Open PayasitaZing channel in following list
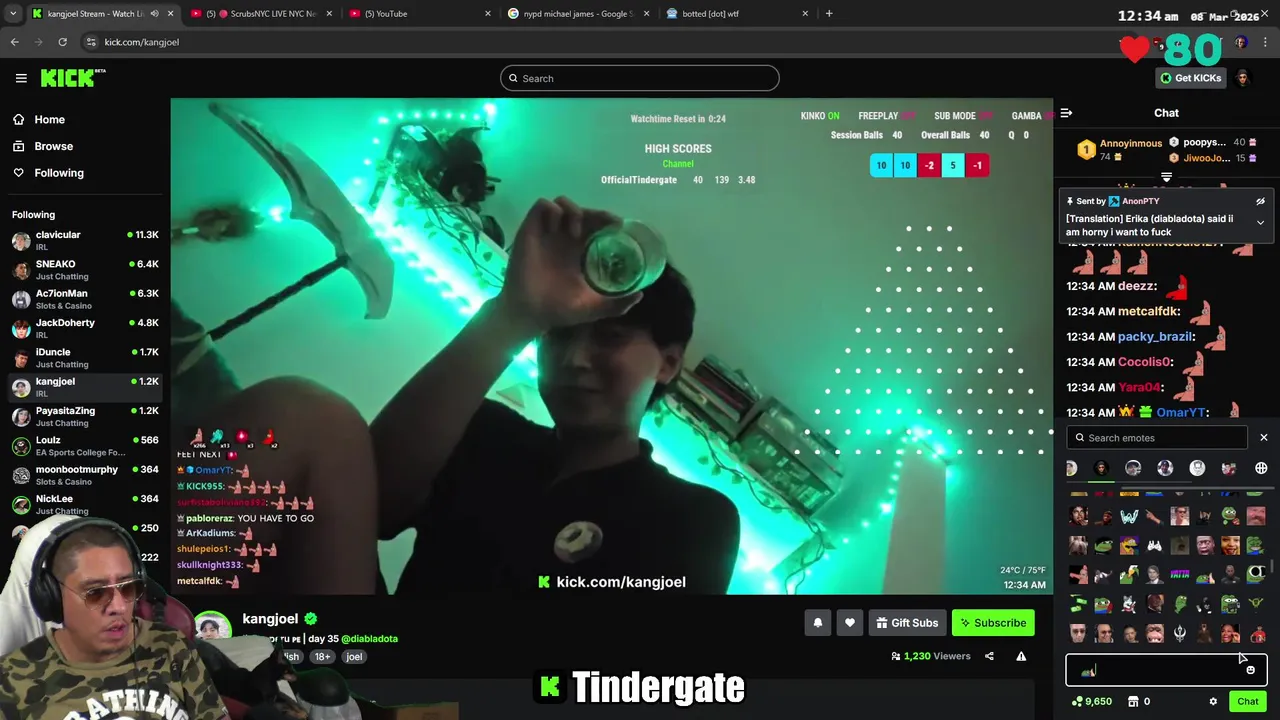This screenshot has width=1280, height=720. pos(85,416)
